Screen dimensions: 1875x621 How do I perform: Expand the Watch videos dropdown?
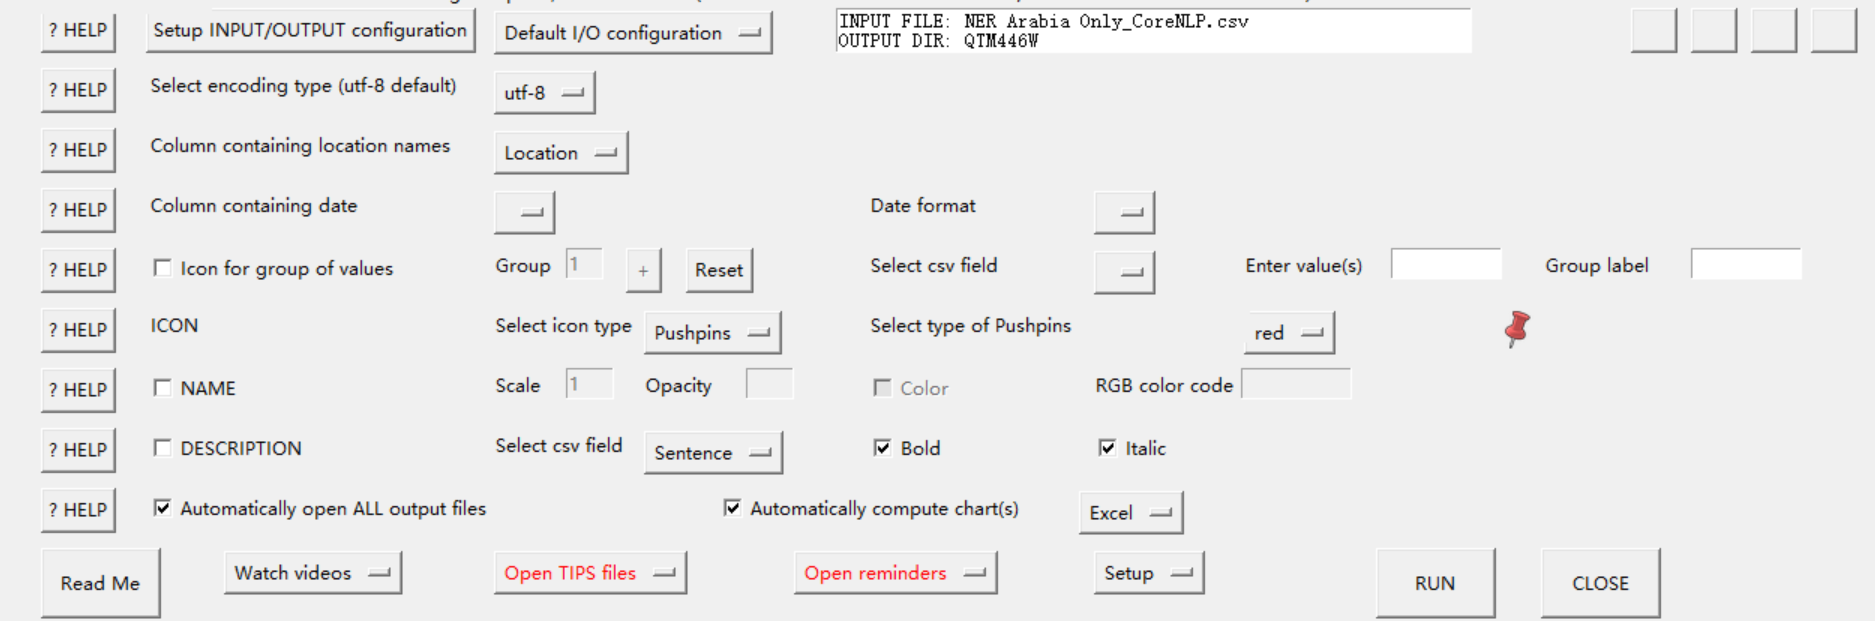[313, 572]
